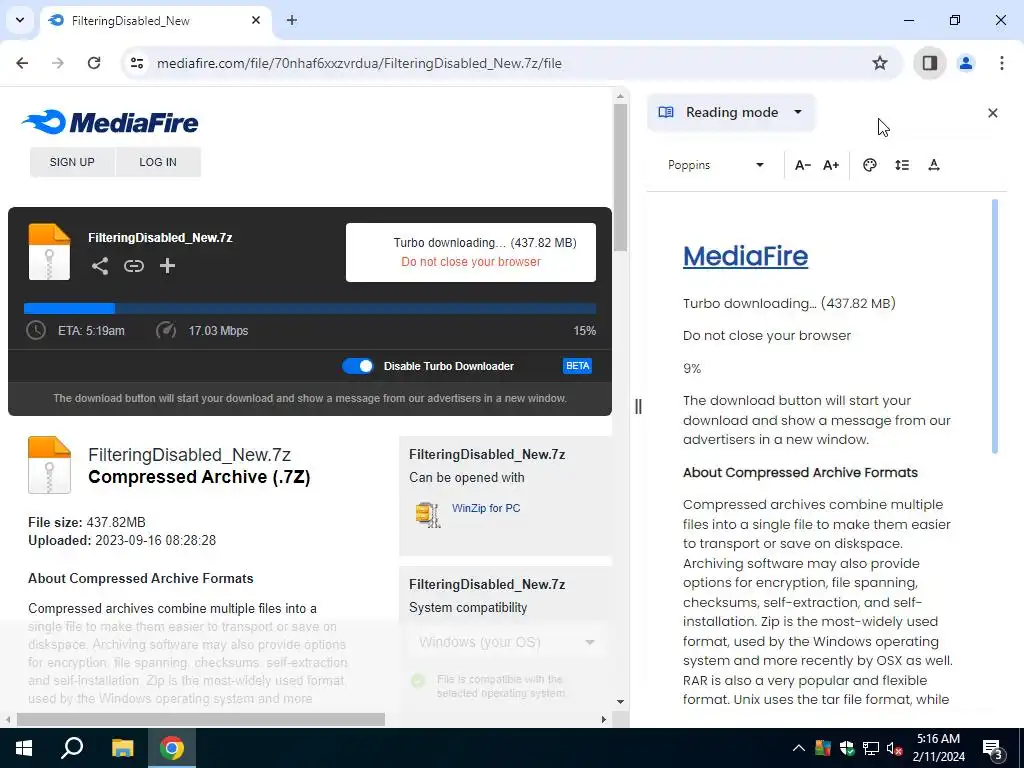
Task: Click the Windows Security tray icon
Action: point(847,748)
